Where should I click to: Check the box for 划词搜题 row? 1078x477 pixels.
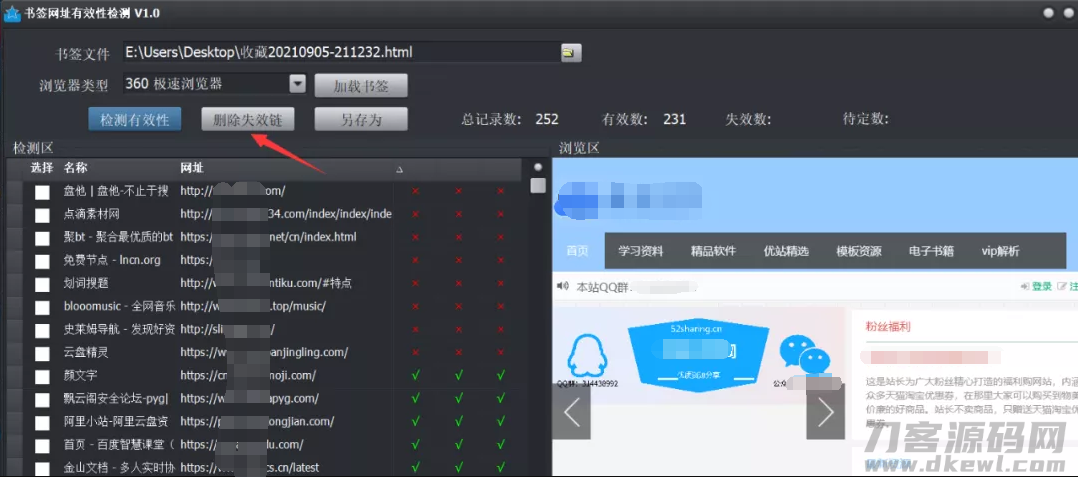tap(43, 284)
